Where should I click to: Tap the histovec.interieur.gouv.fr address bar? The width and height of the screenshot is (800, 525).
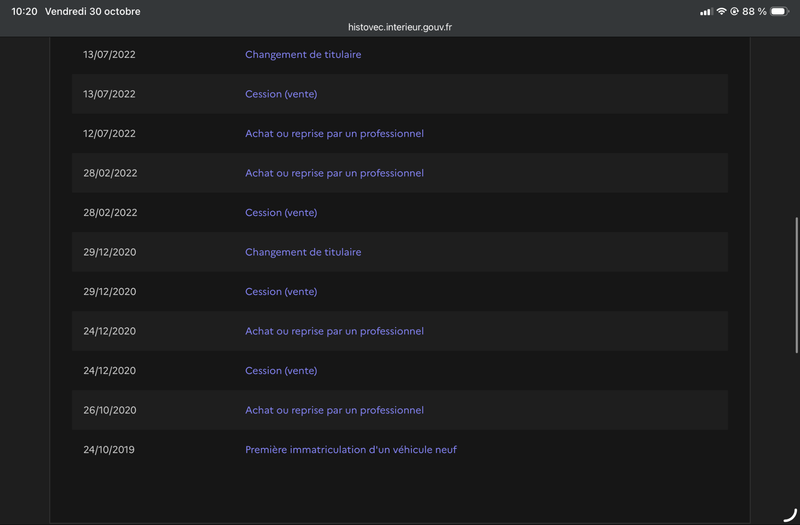[x=400, y=27]
